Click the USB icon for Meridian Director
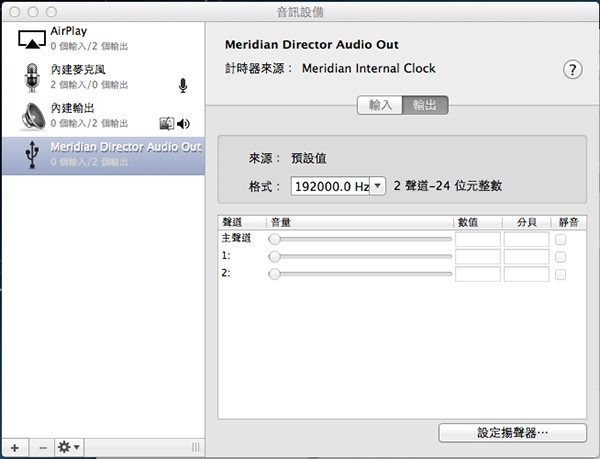The height and width of the screenshot is (459, 600). (x=32, y=155)
